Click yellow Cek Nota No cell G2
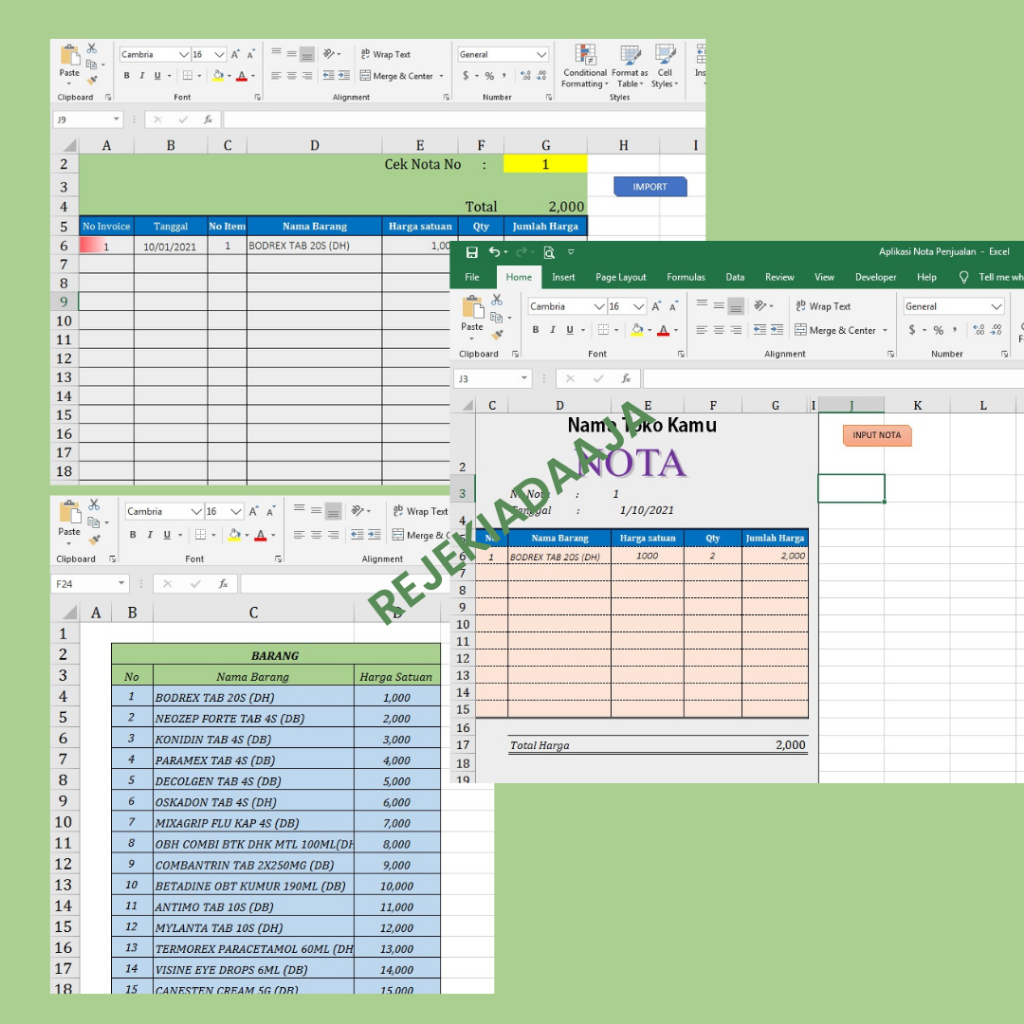Screen dimensions: 1024x1024 545,164
